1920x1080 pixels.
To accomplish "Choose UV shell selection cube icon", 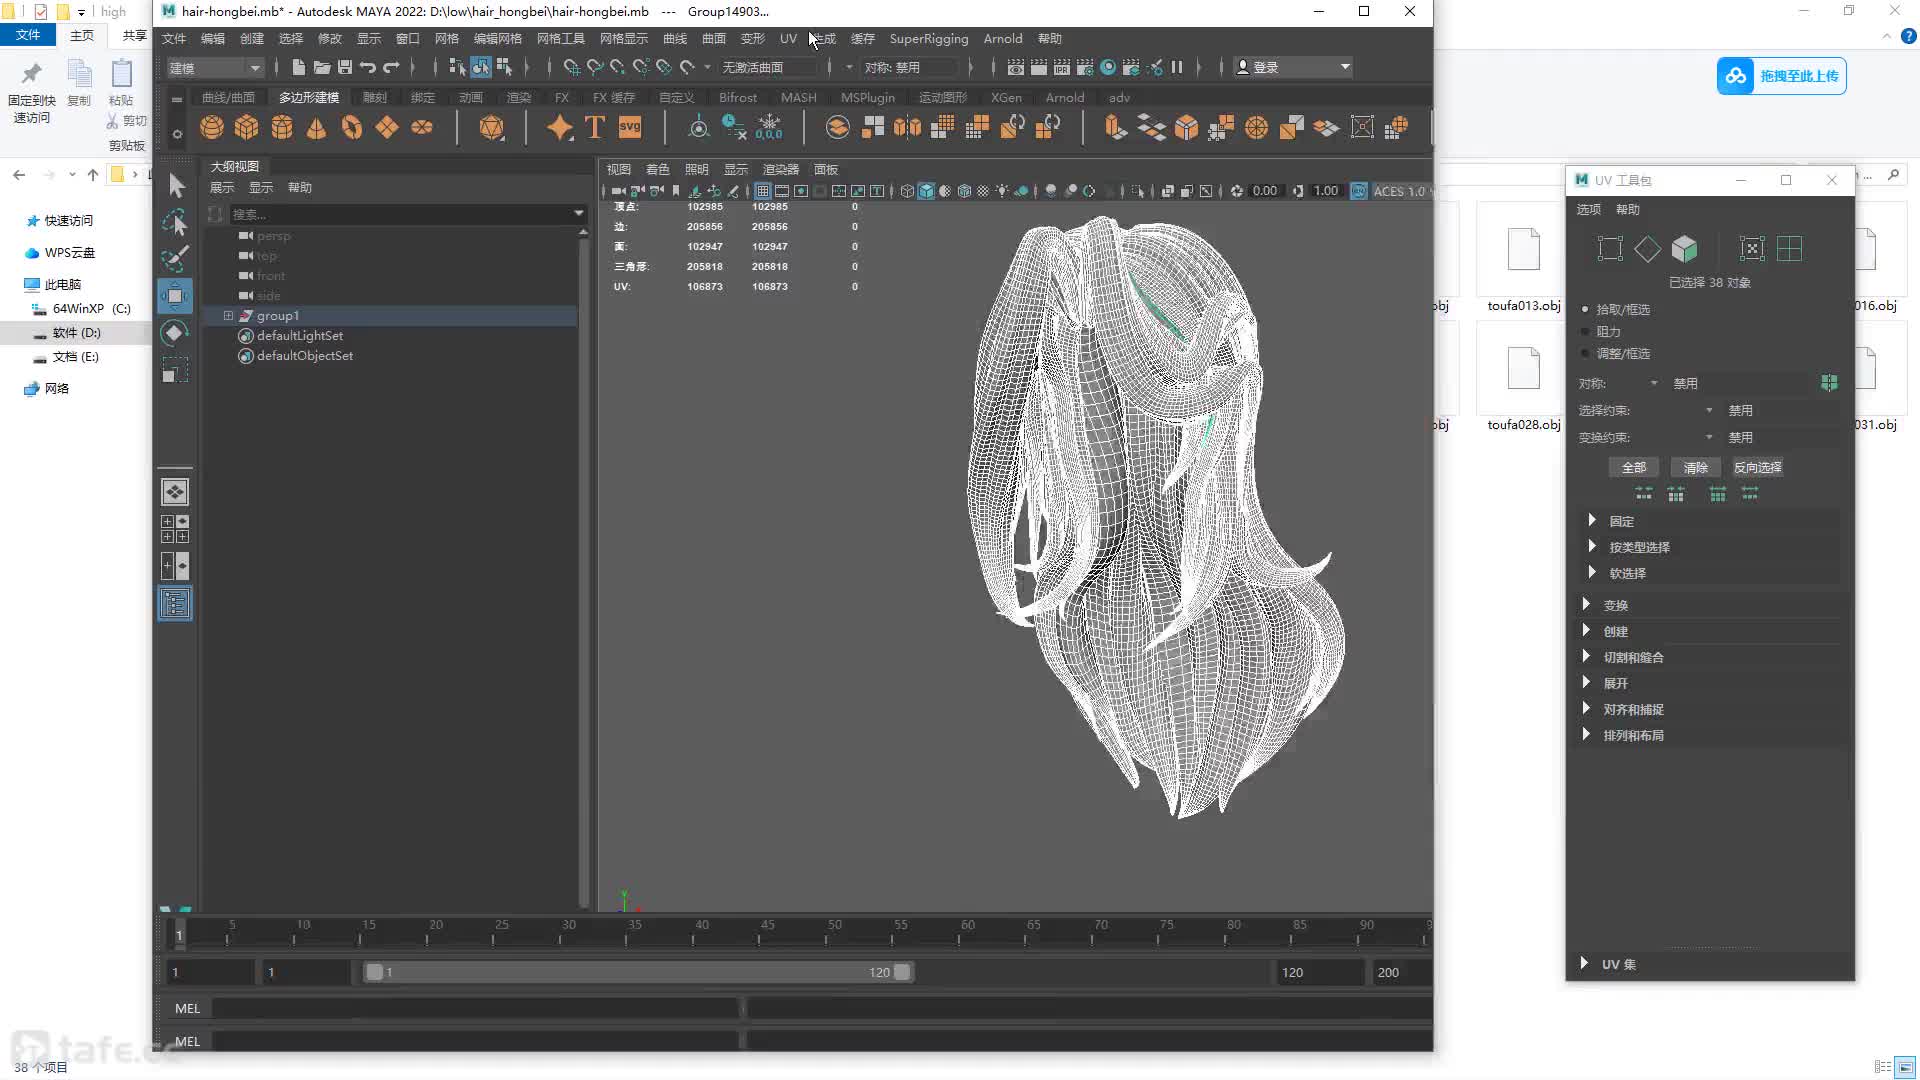I will [1684, 248].
